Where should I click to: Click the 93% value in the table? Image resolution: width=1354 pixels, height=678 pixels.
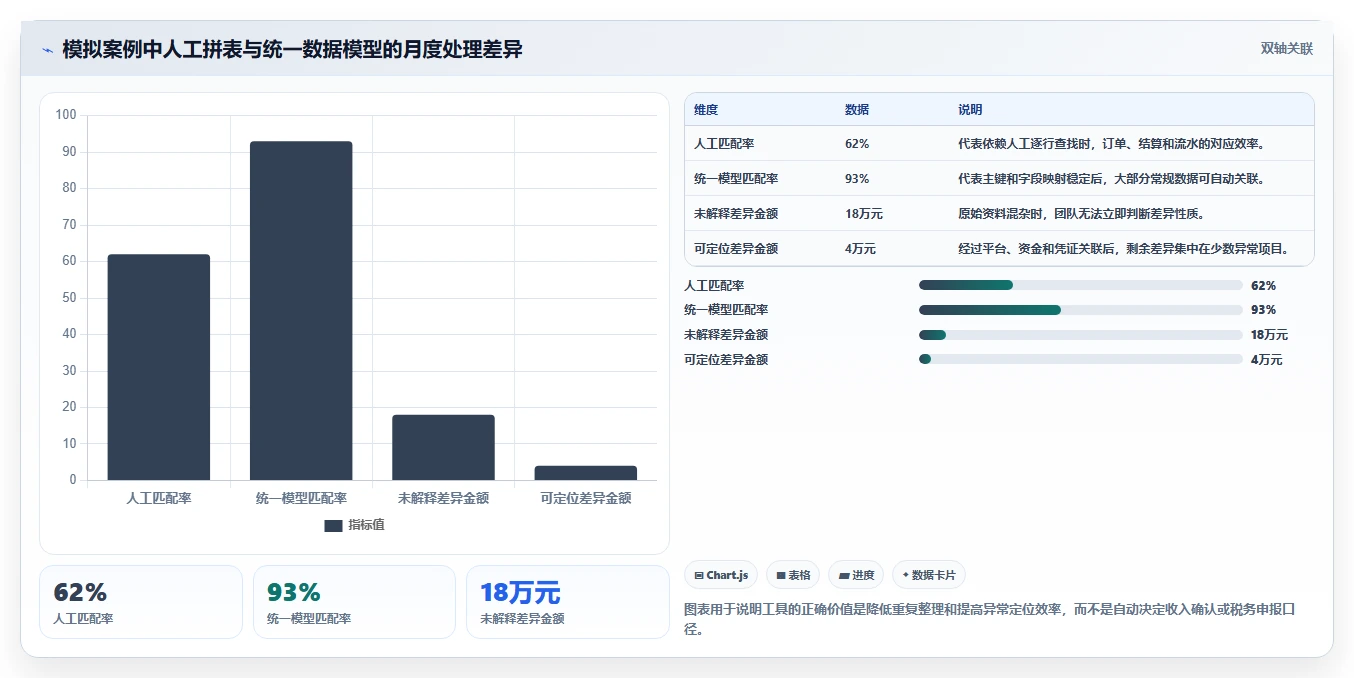(x=857, y=179)
